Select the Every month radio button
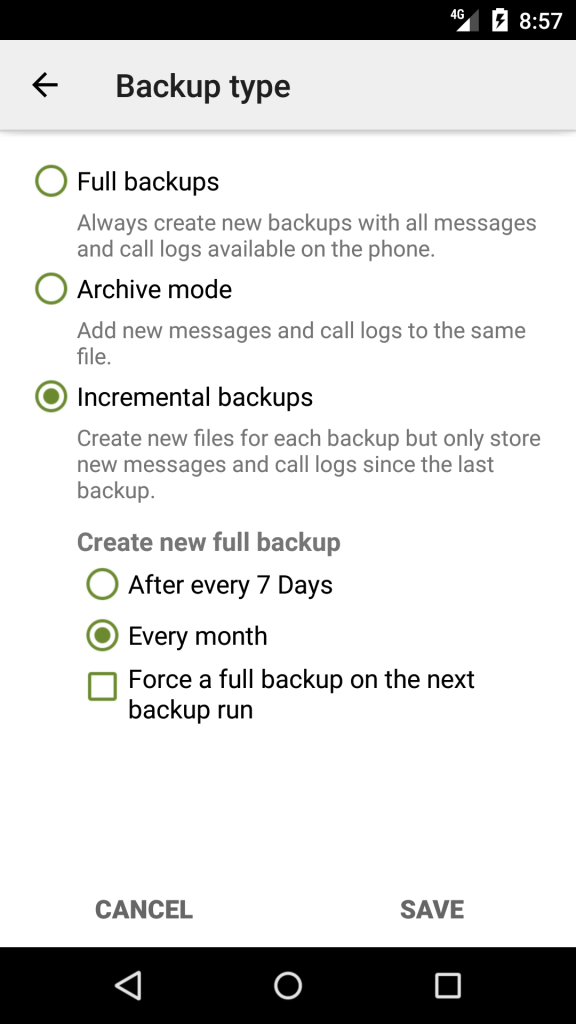Image resolution: width=576 pixels, height=1024 pixels. 103,635
